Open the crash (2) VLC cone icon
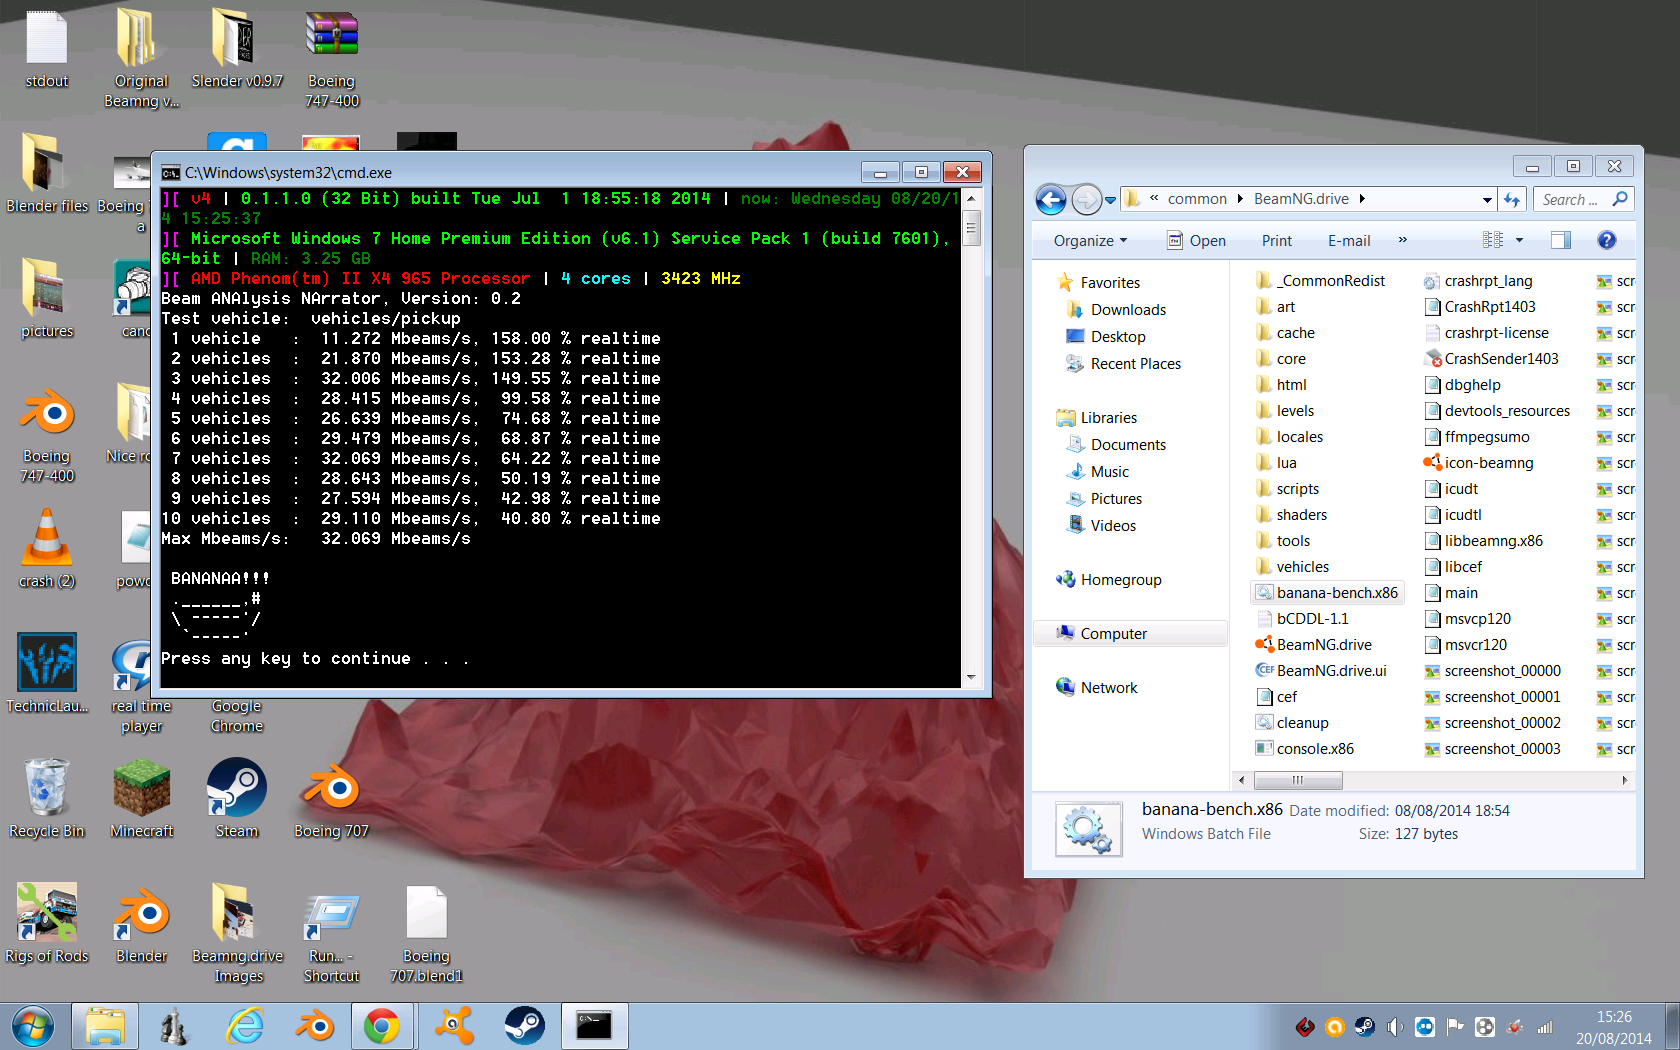The image size is (1680, 1050). coord(46,548)
